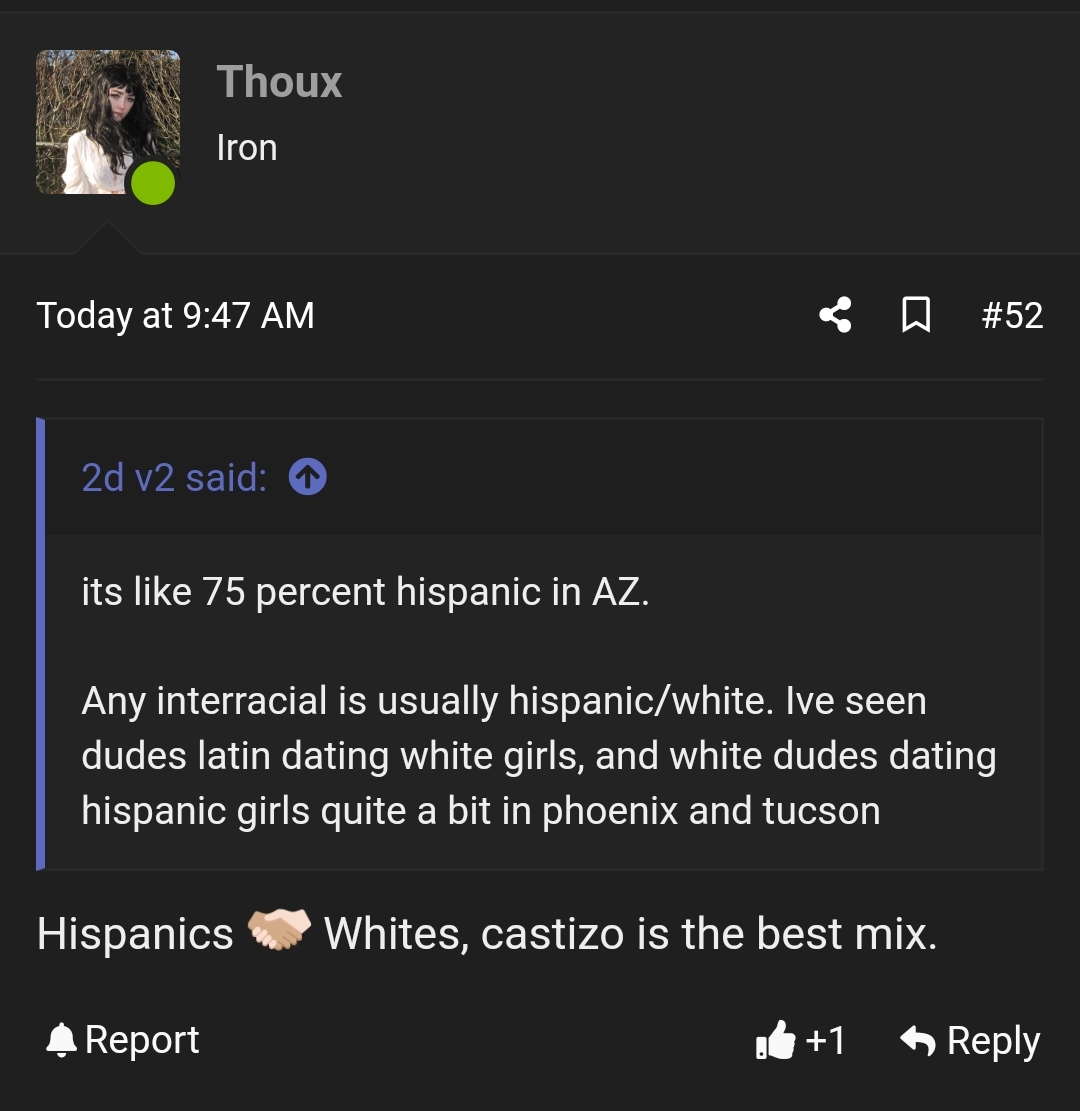View the +1 reaction count
Screen dimensions: 1080x1111
826,1041
